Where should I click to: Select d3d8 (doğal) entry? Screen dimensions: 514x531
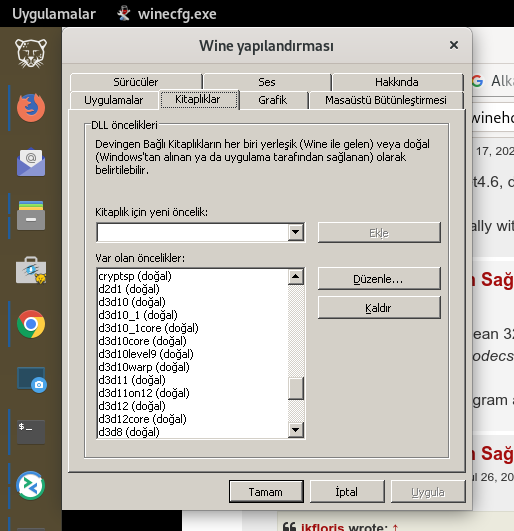192,432
